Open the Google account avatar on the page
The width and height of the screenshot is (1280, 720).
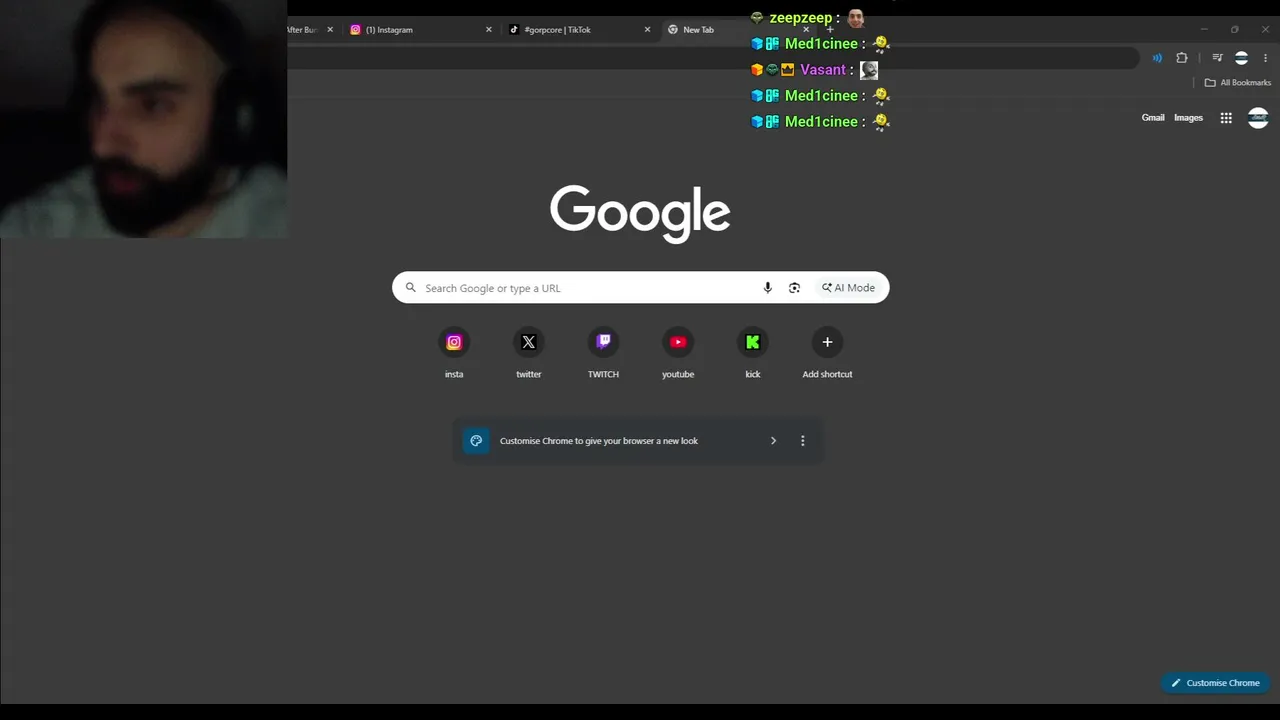click(x=1258, y=118)
